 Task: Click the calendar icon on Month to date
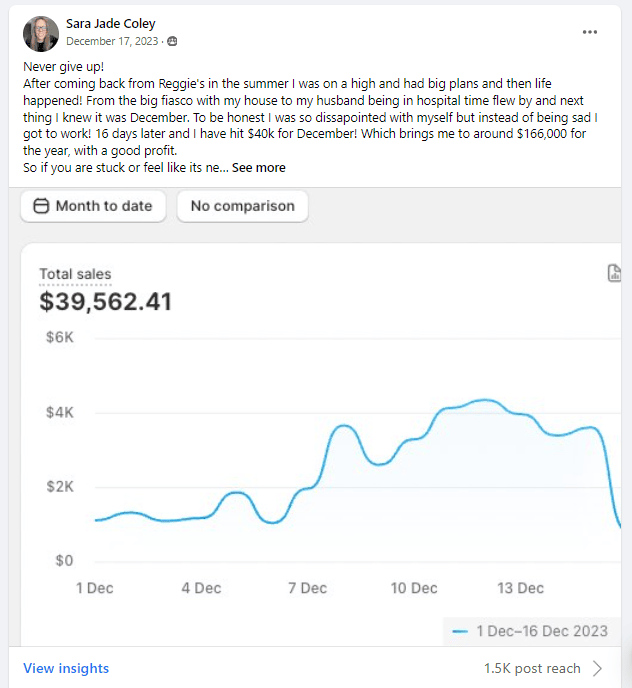(41, 206)
